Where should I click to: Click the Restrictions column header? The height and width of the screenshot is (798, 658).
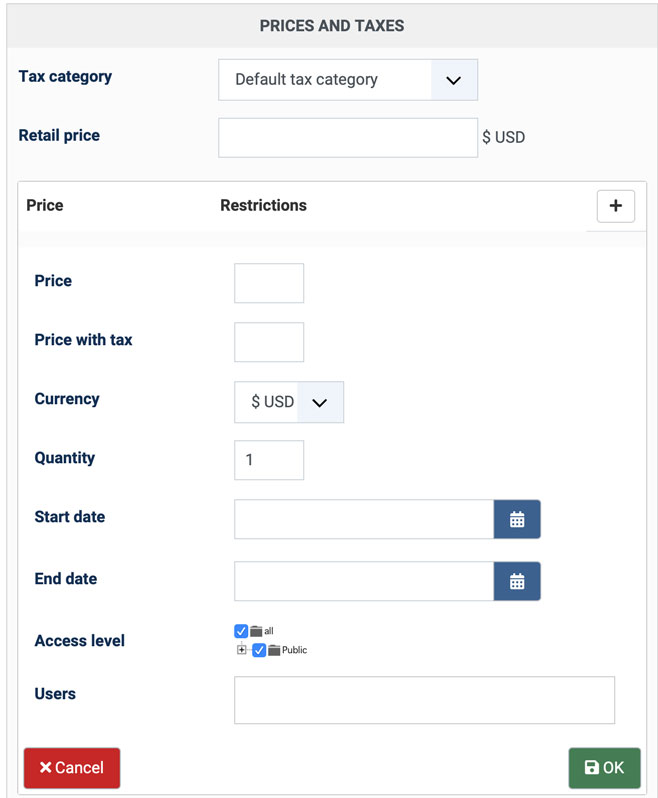pyautogui.click(x=263, y=205)
